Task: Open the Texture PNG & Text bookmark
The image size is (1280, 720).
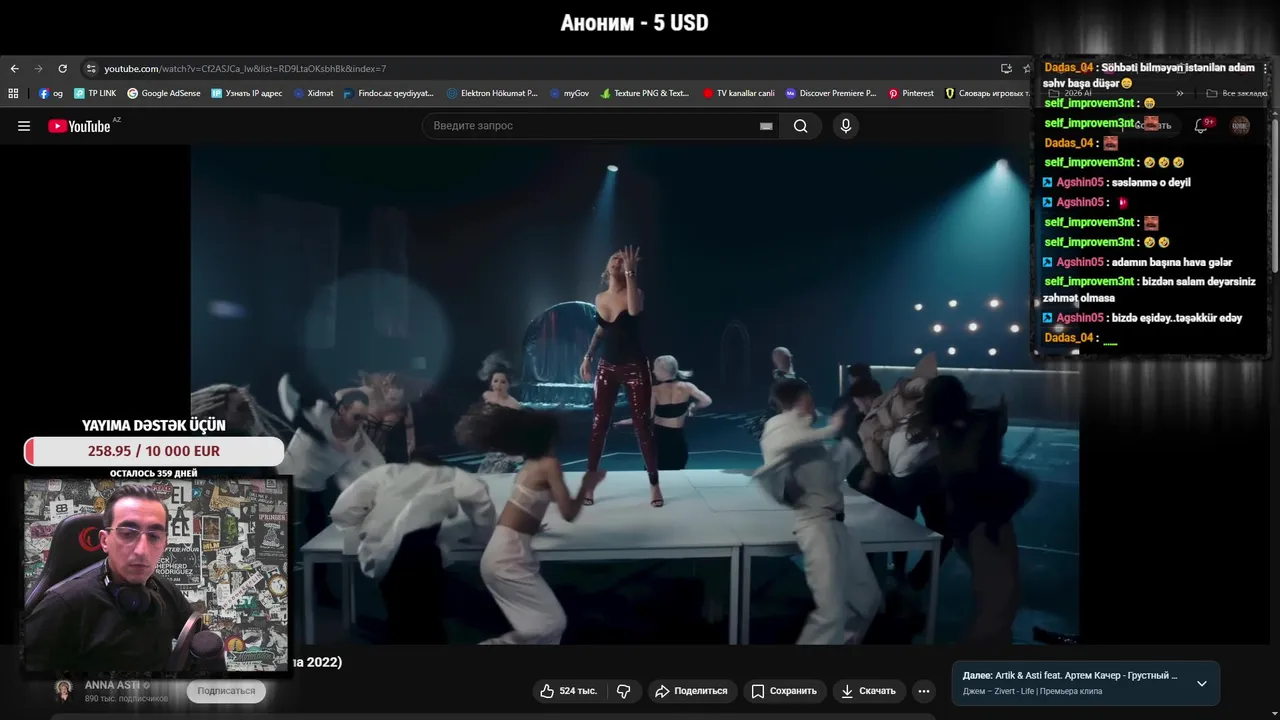Action: 645,93
